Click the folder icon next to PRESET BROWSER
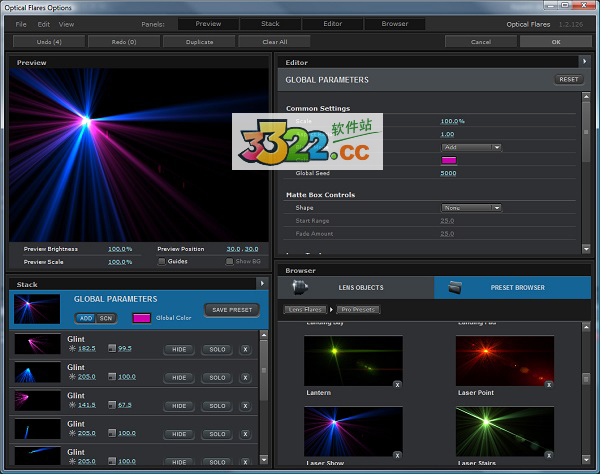This screenshot has width=600, height=474. coord(455,287)
